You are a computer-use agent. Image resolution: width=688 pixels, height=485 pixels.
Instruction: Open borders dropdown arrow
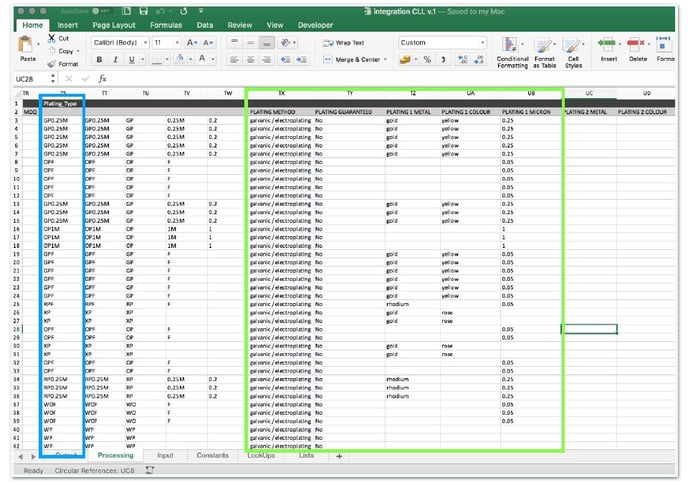[x=167, y=59]
